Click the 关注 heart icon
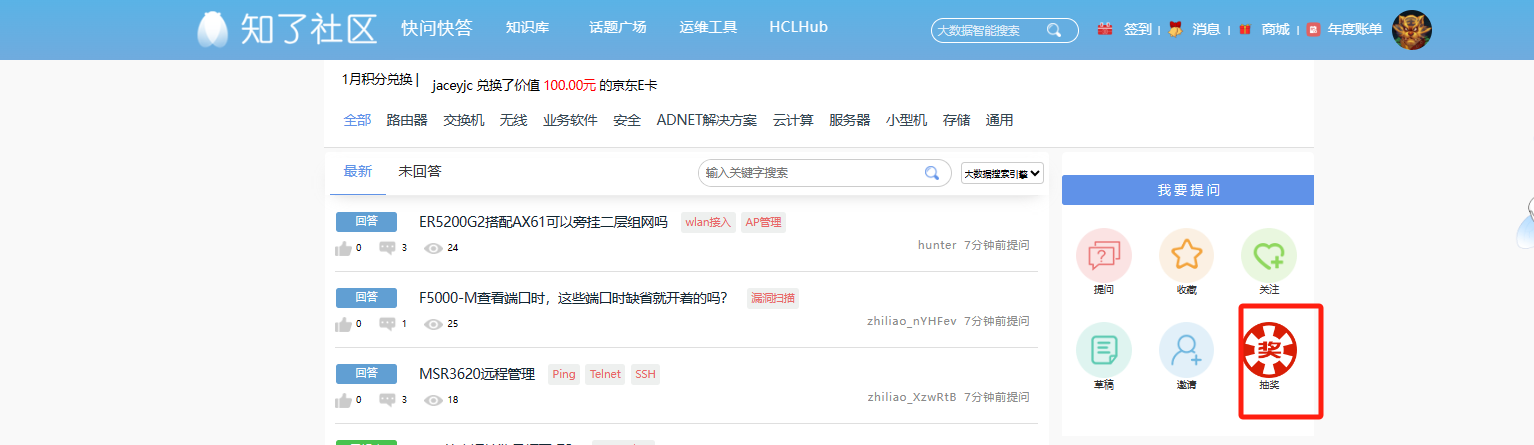This screenshot has width=1534, height=445. click(x=1269, y=256)
